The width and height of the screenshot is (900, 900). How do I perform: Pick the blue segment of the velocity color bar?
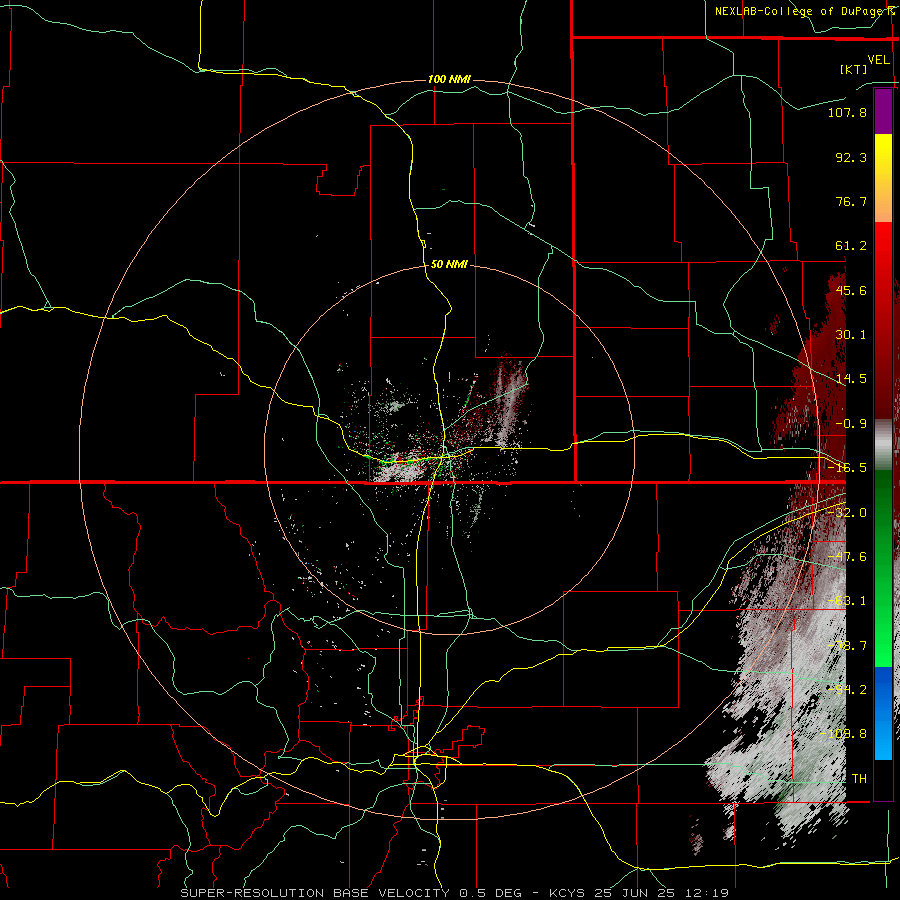[x=883, y=713]
